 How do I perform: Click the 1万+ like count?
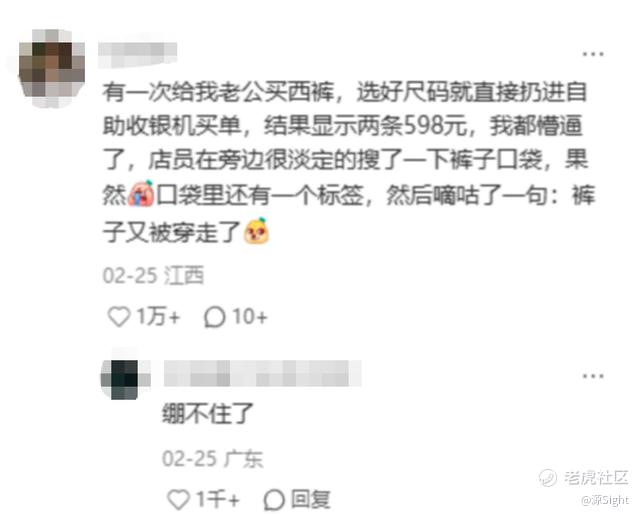(x=158, y=316)
